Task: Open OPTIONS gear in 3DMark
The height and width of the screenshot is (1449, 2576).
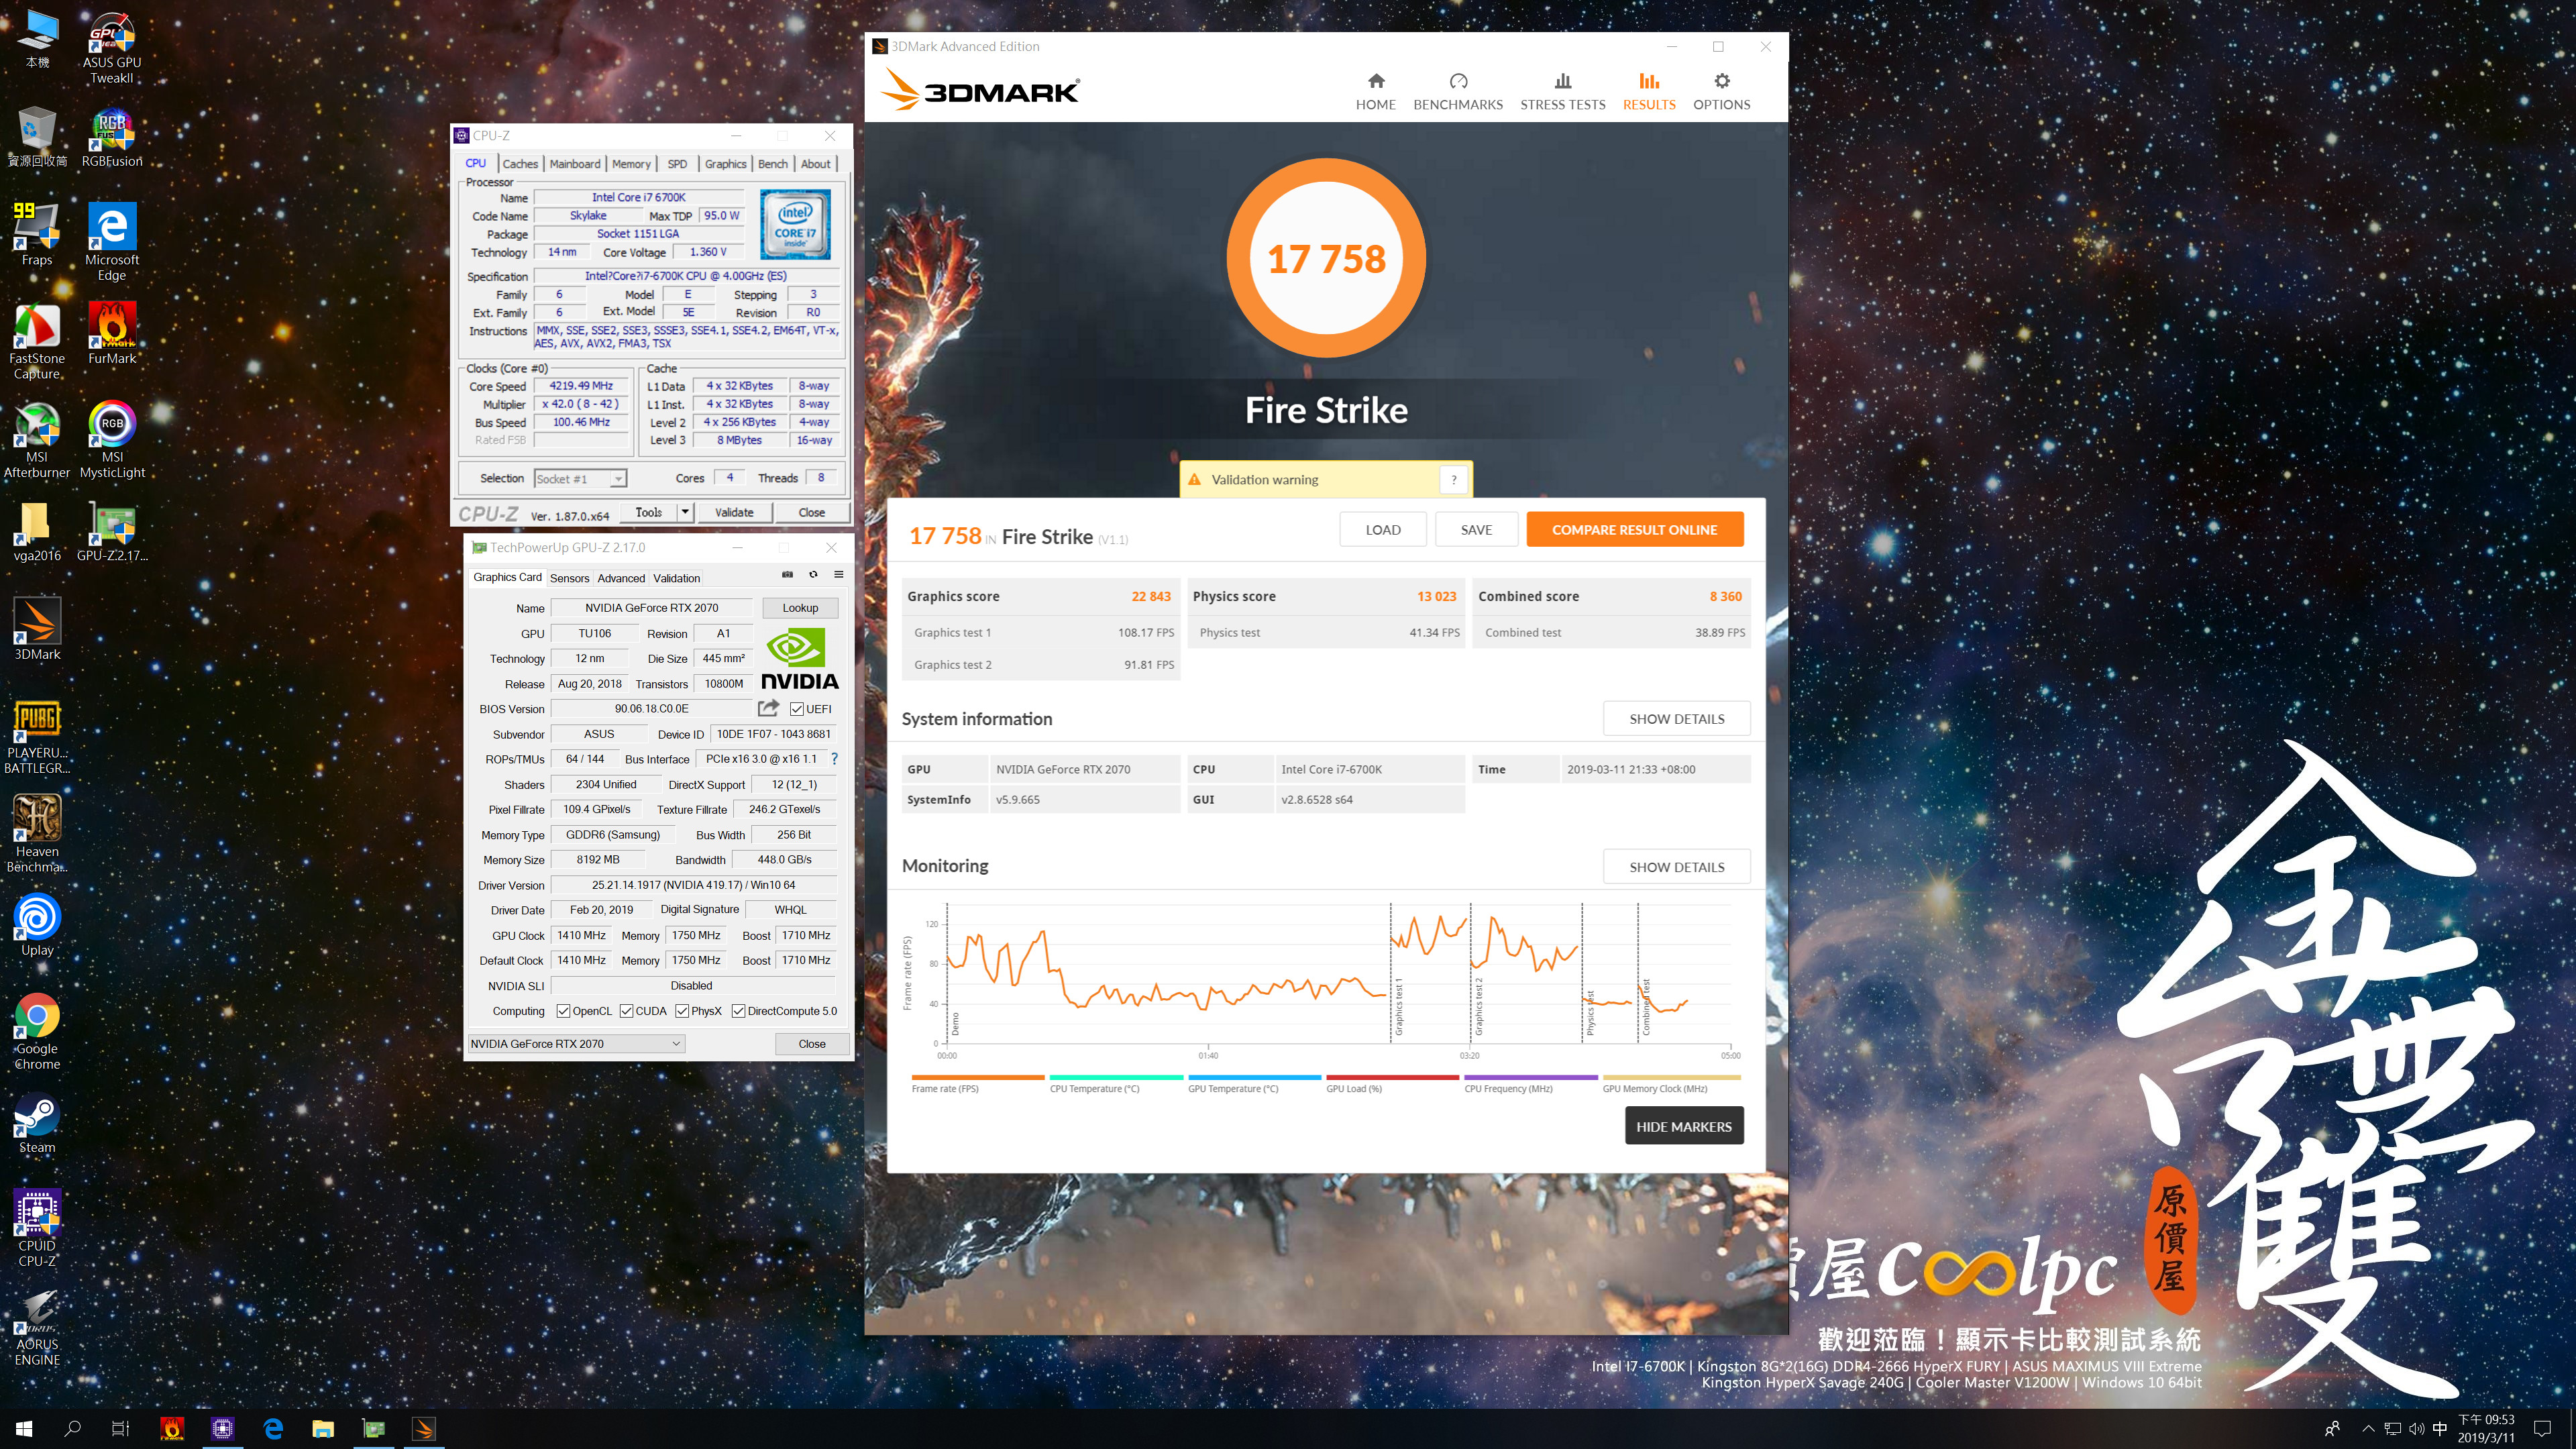Action: pos(1721,91)
